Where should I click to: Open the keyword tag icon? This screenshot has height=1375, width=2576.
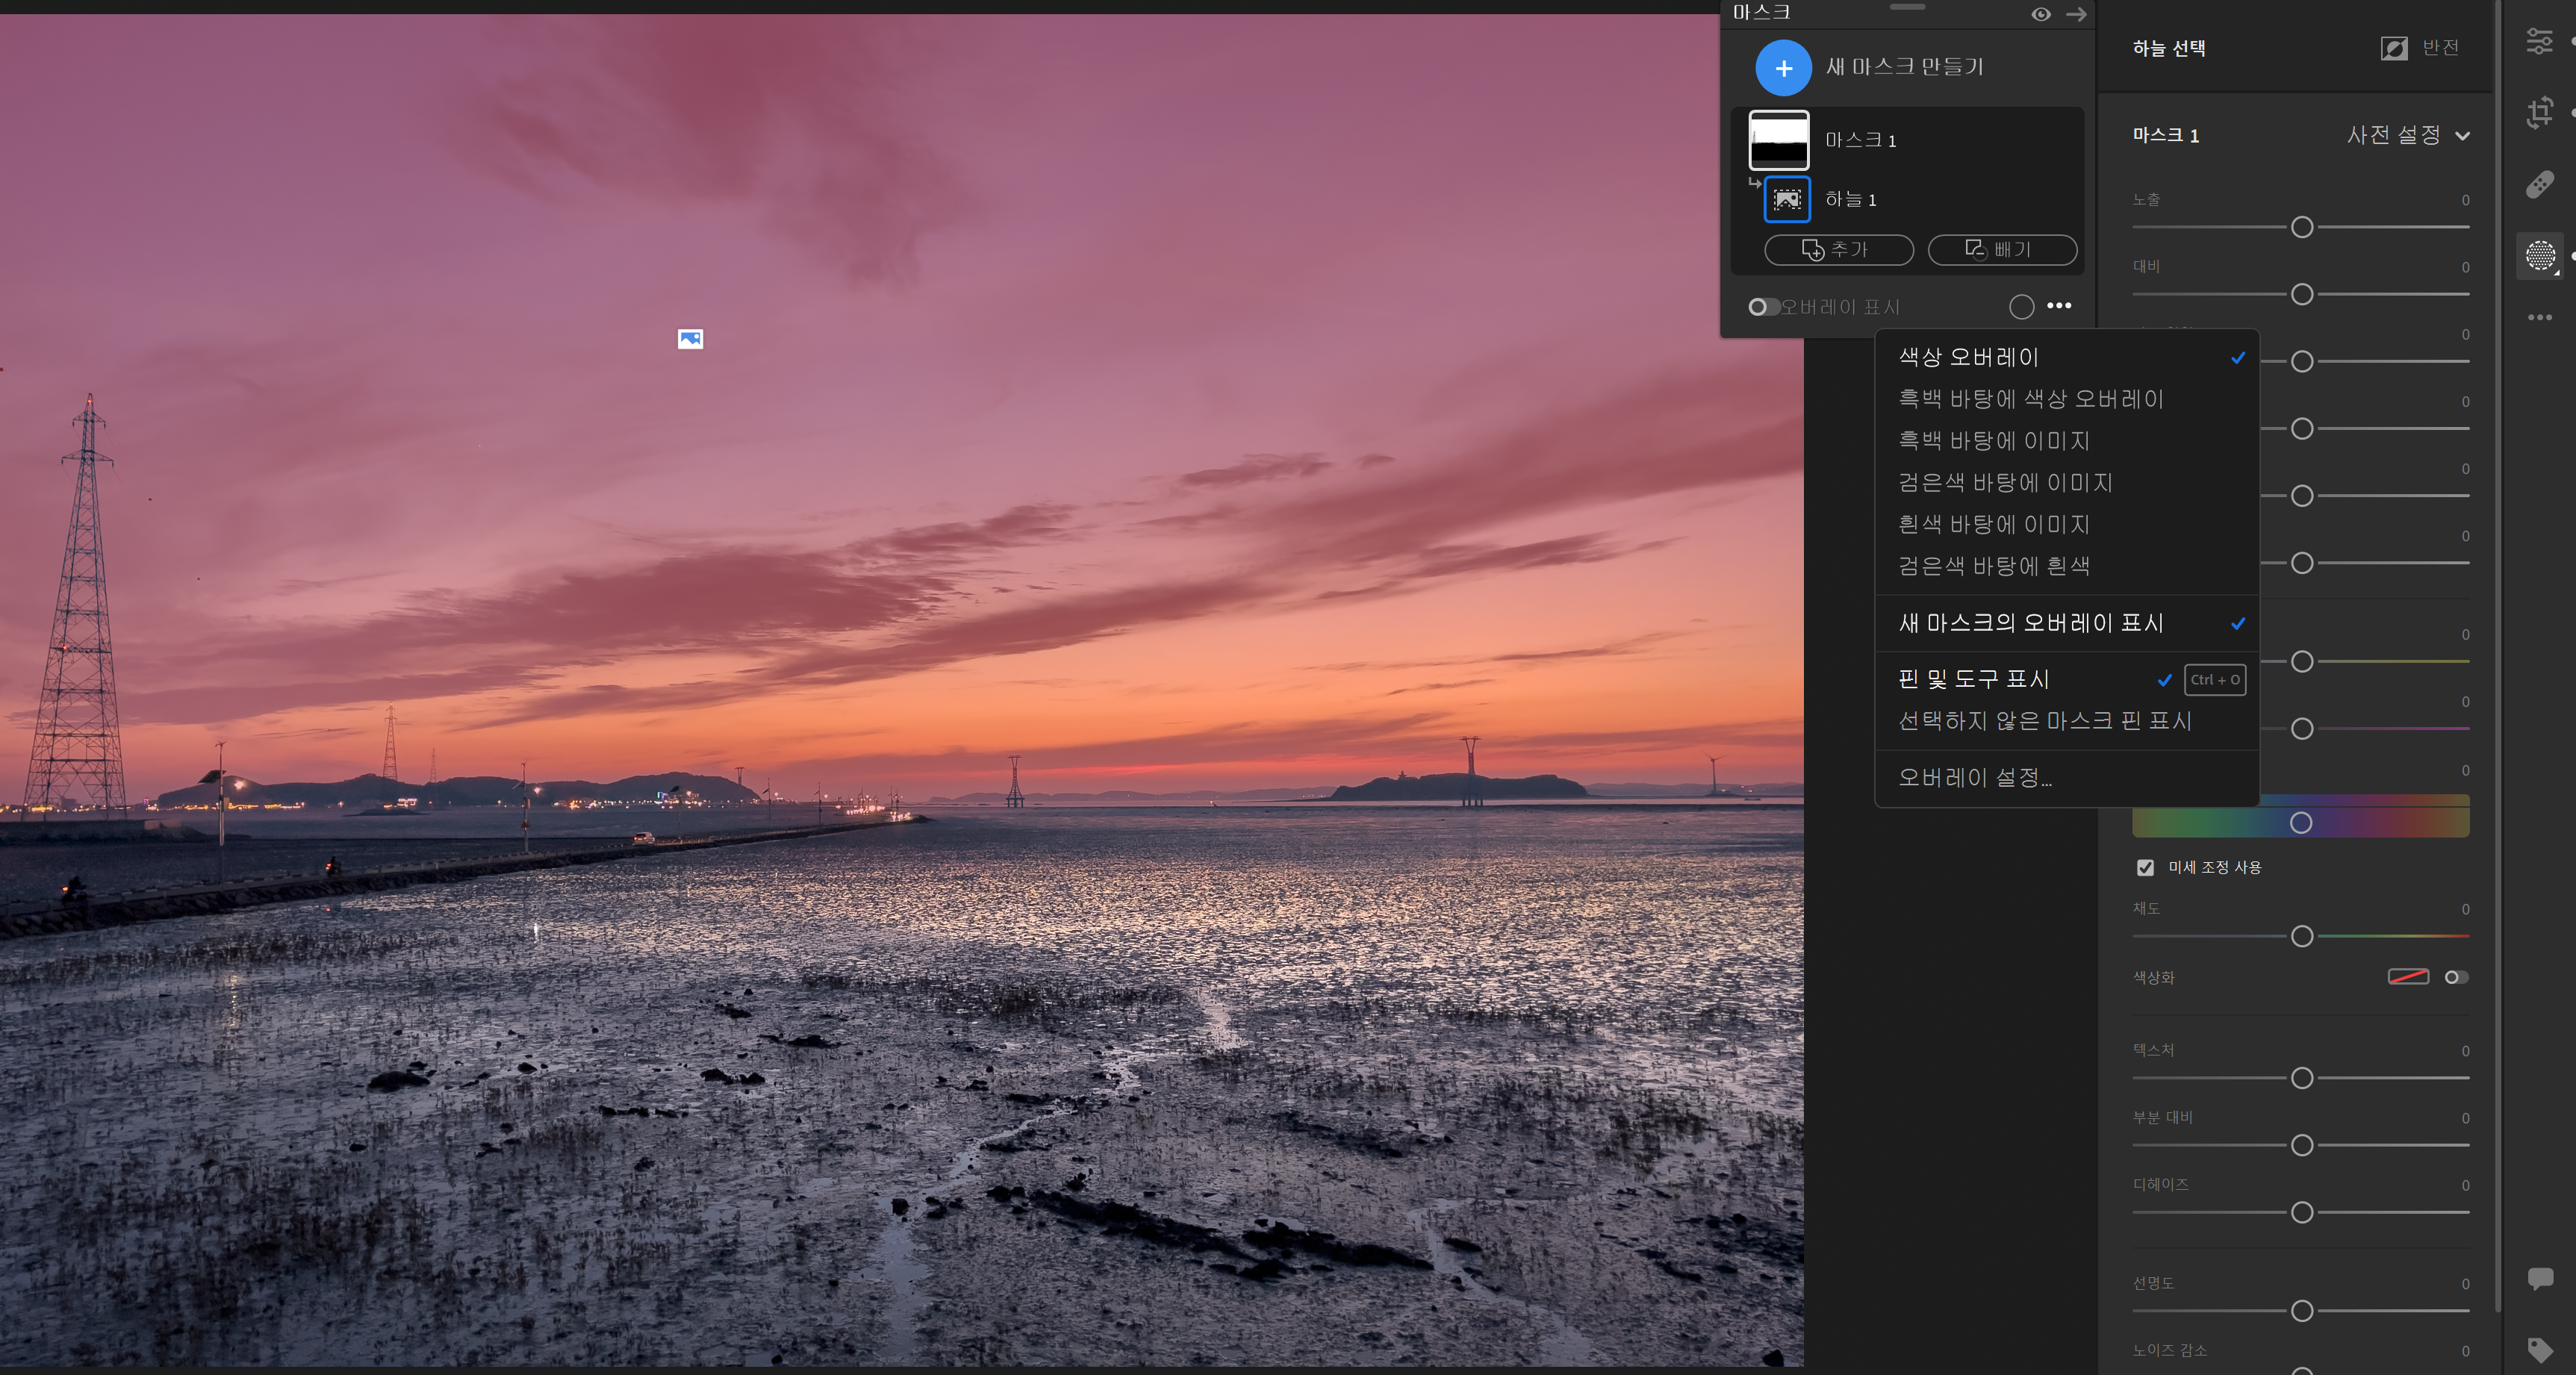[x=2540, y=1350]
